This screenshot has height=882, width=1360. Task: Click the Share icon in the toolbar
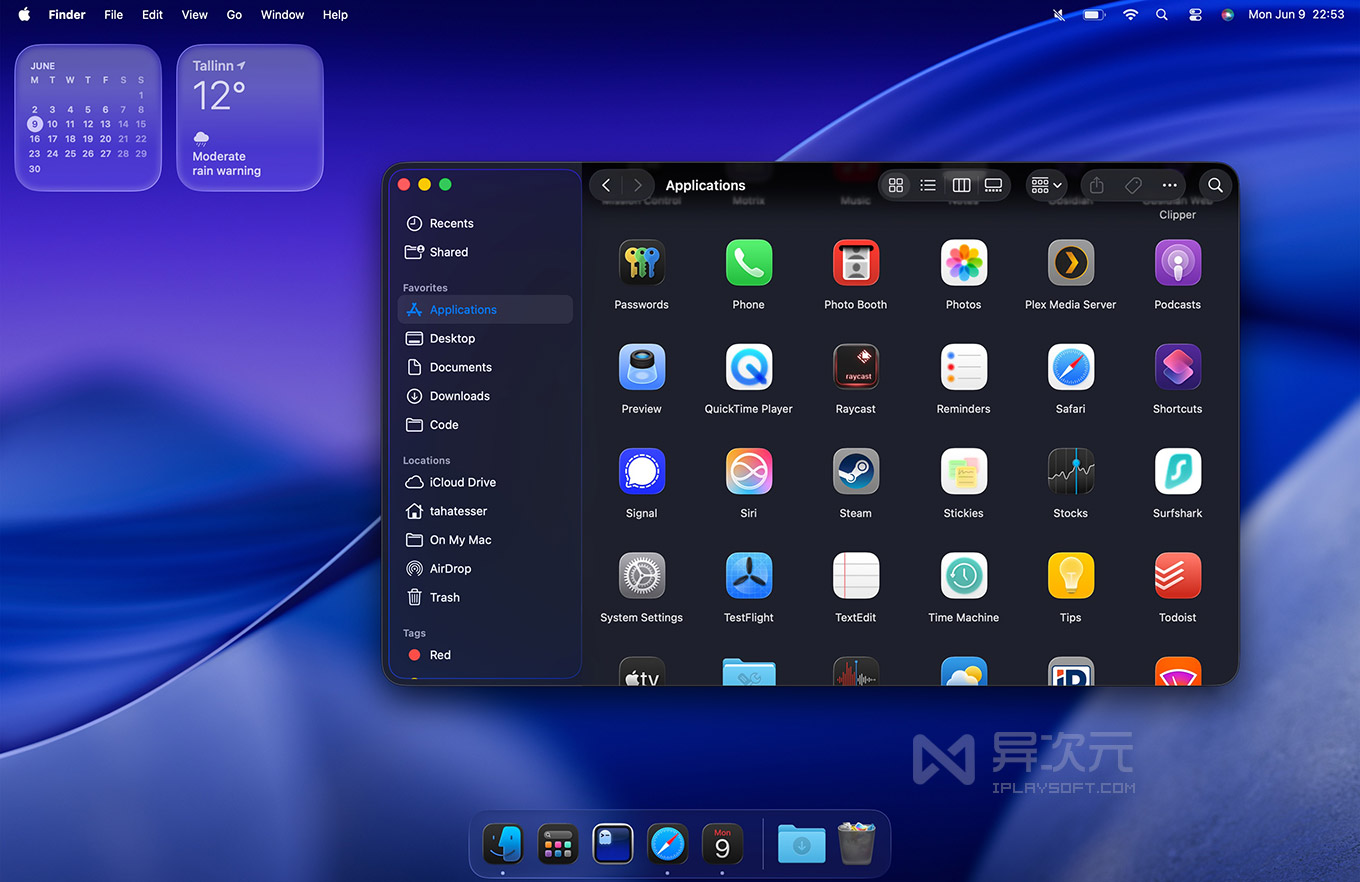coord(1095,185)
